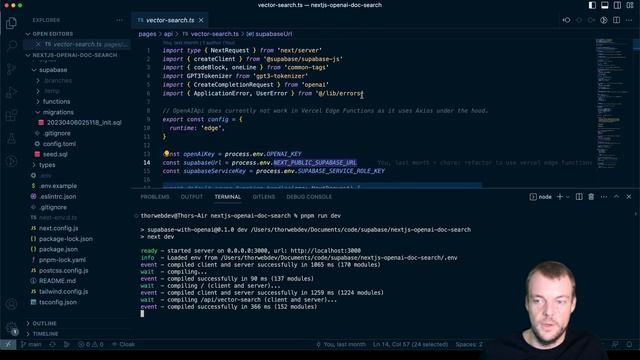Add a new terminal with plus icon
The image size is (640, 360).
click(560, 197)
